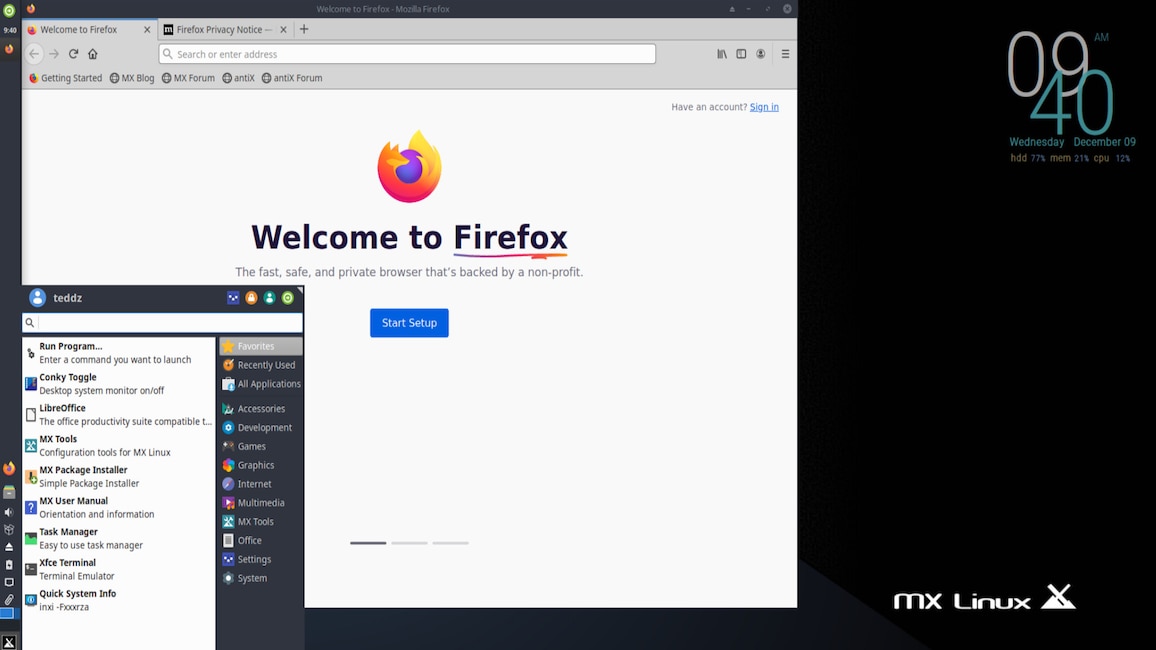Open Firefox from the left panel
Screen dimensions: 1156x650
(x=8, y=467)
